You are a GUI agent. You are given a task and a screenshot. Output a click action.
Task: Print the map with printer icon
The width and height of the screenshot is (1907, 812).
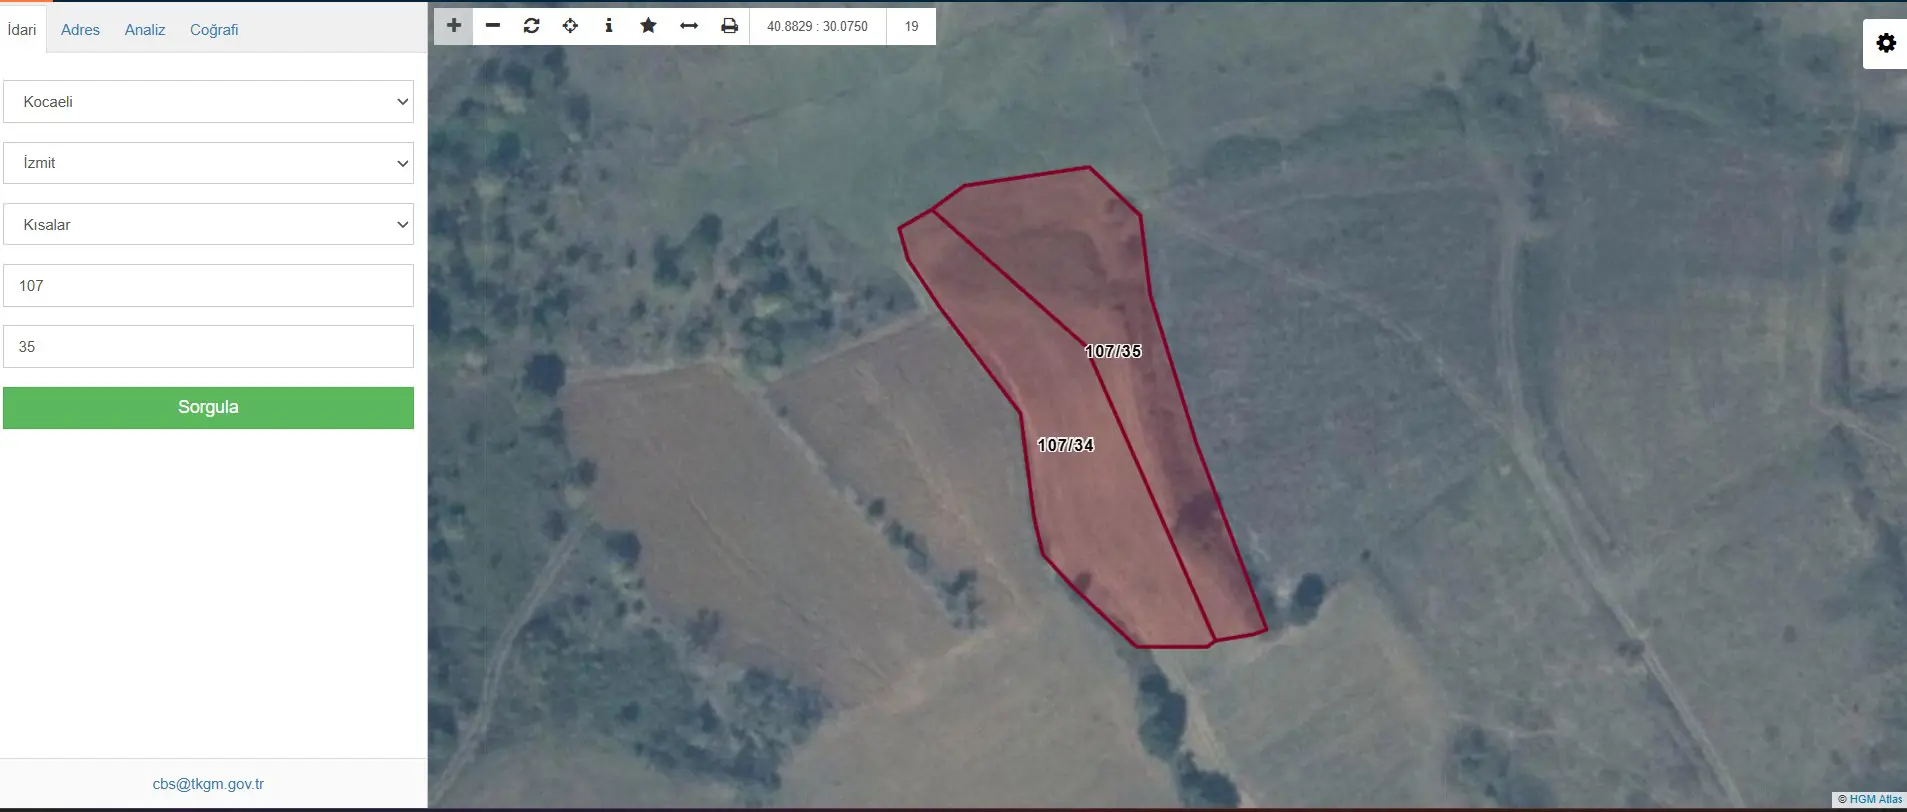click(730, 26)
